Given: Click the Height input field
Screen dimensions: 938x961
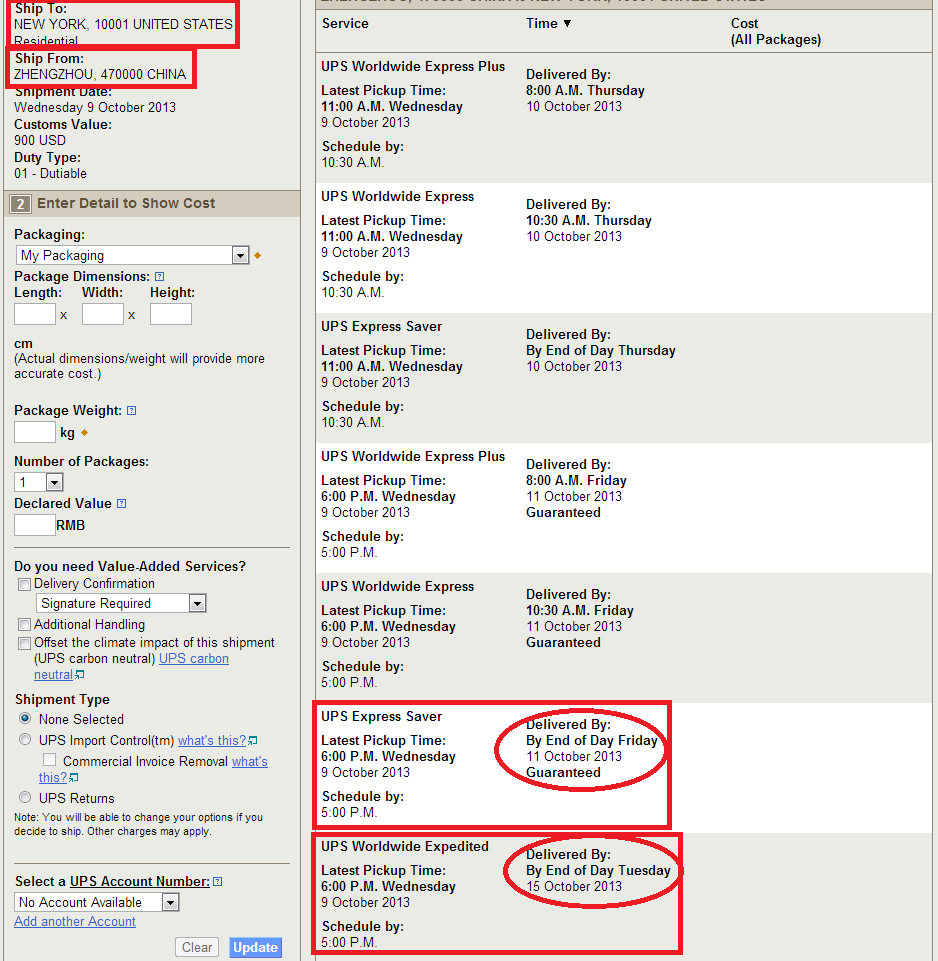Looking at the screenshot, I should click(x=171, y=314).
